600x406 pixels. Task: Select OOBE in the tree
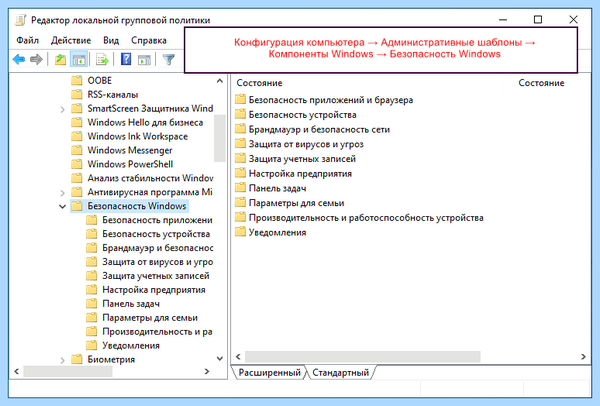tap(99, 80)
